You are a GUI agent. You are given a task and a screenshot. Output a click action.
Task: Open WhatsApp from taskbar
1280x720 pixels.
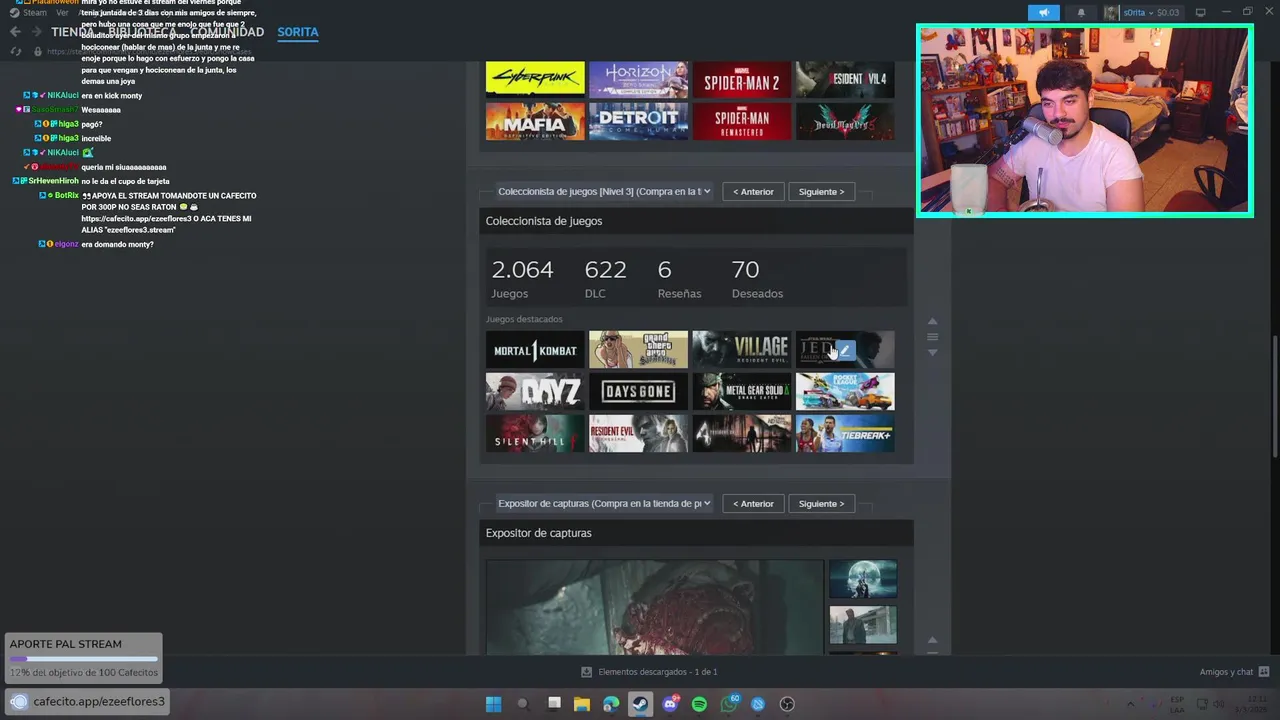[729, 704]
